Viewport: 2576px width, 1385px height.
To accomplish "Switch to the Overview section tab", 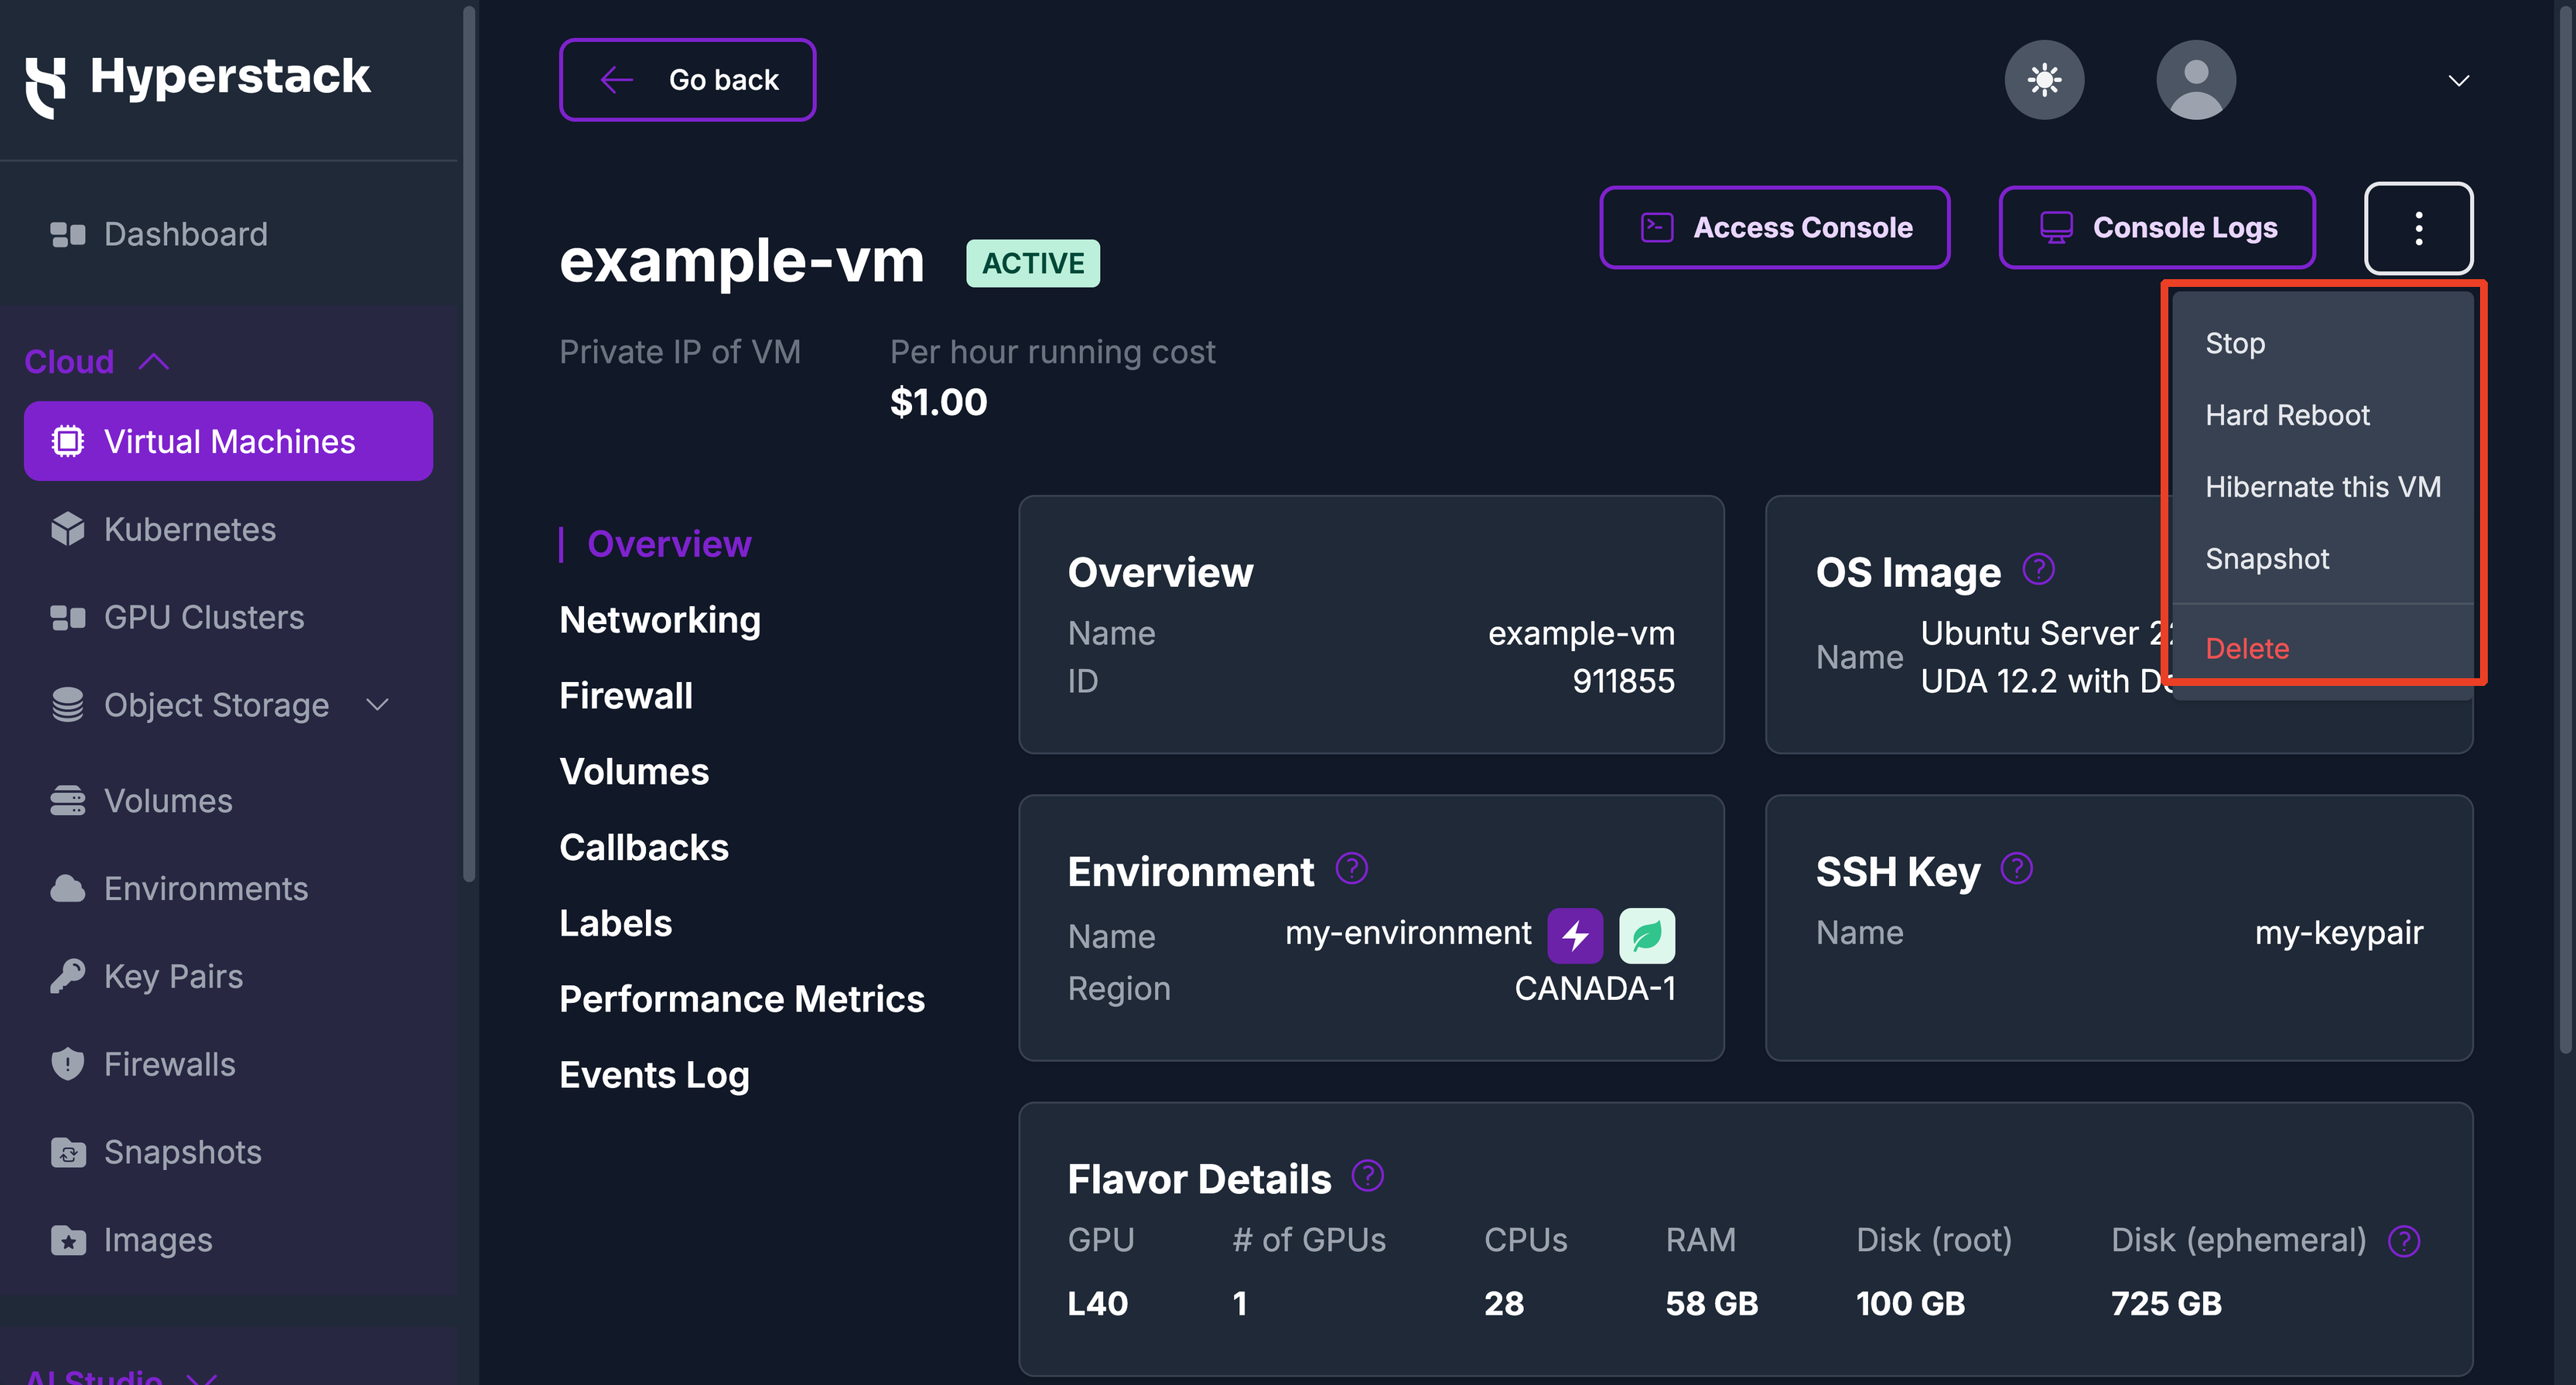I will click(668, 544).
